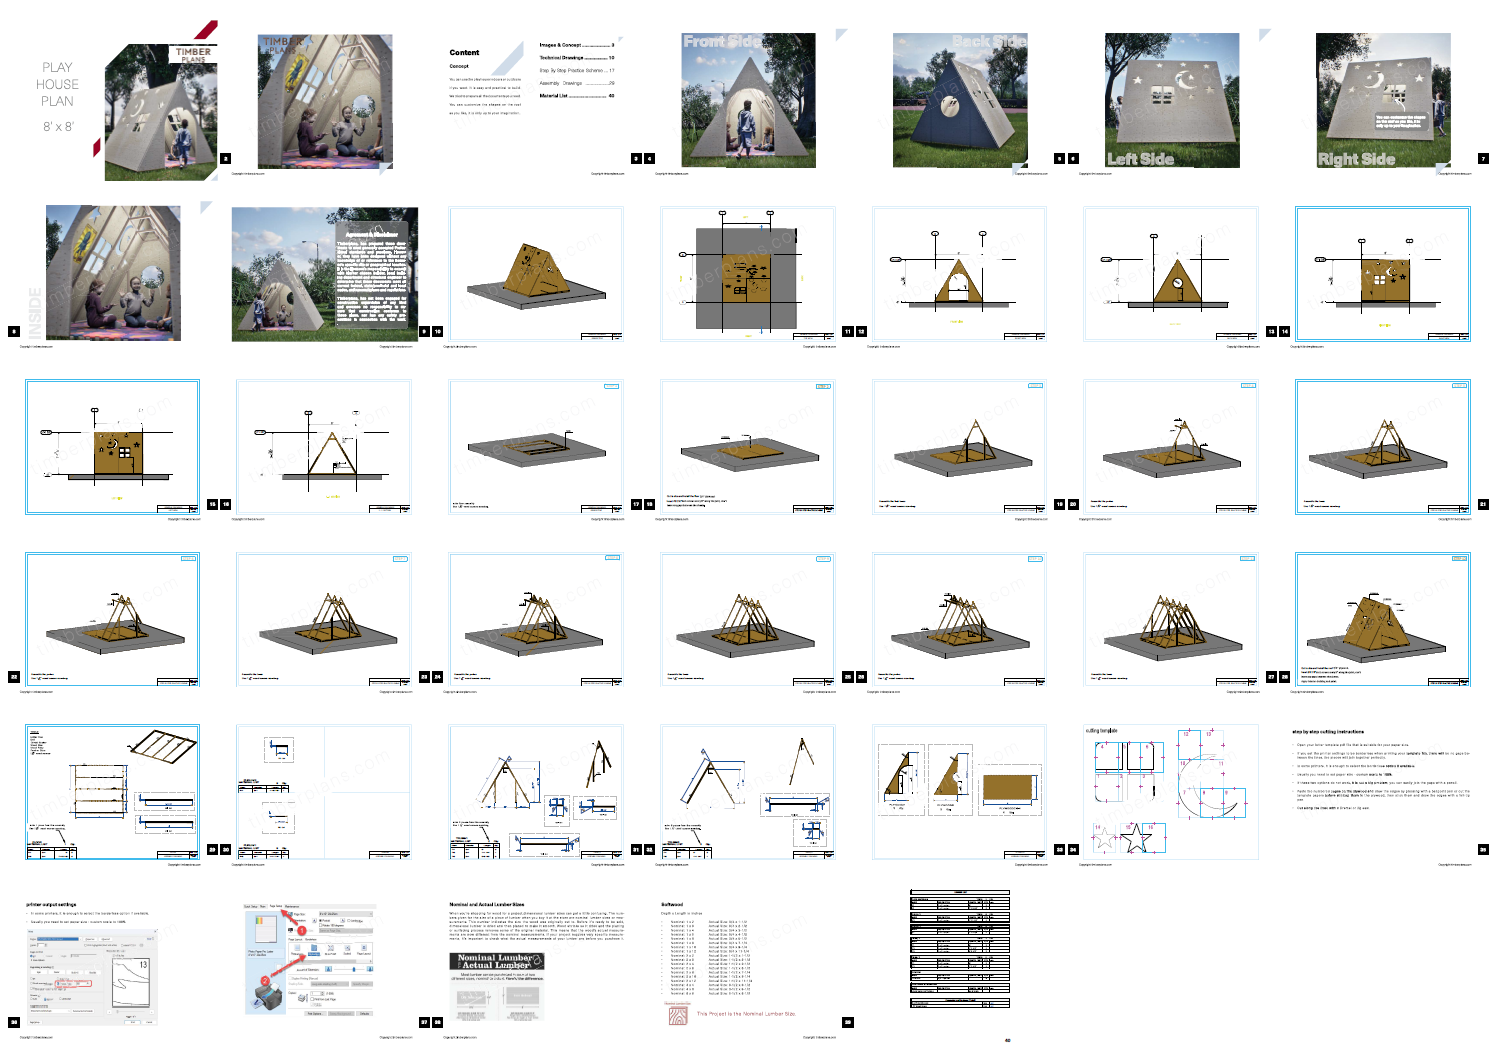Switch to the Page Setup tab

coord(276,906)
